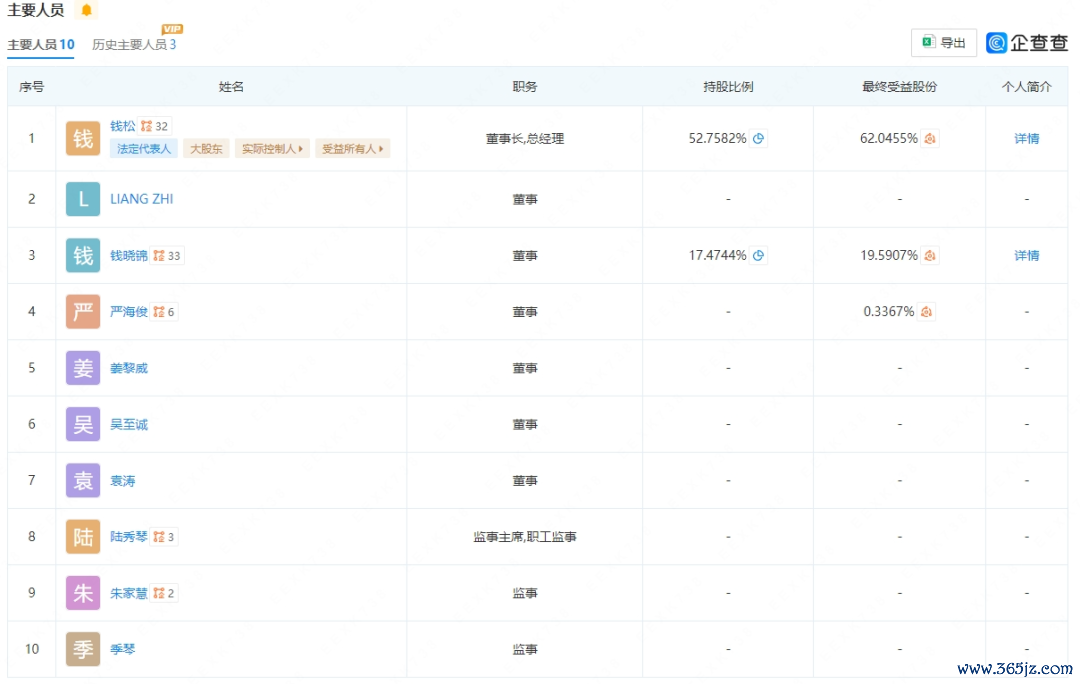Click the equity chain icon beside 62.0455%
The height and width of the screenshot is (684, 1080).
[x=929, y=139]
